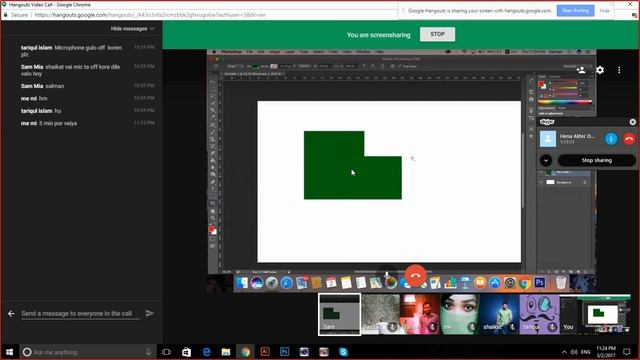
Task: Click Finder icon in shared Mac dock
Action: coord(242,282)
